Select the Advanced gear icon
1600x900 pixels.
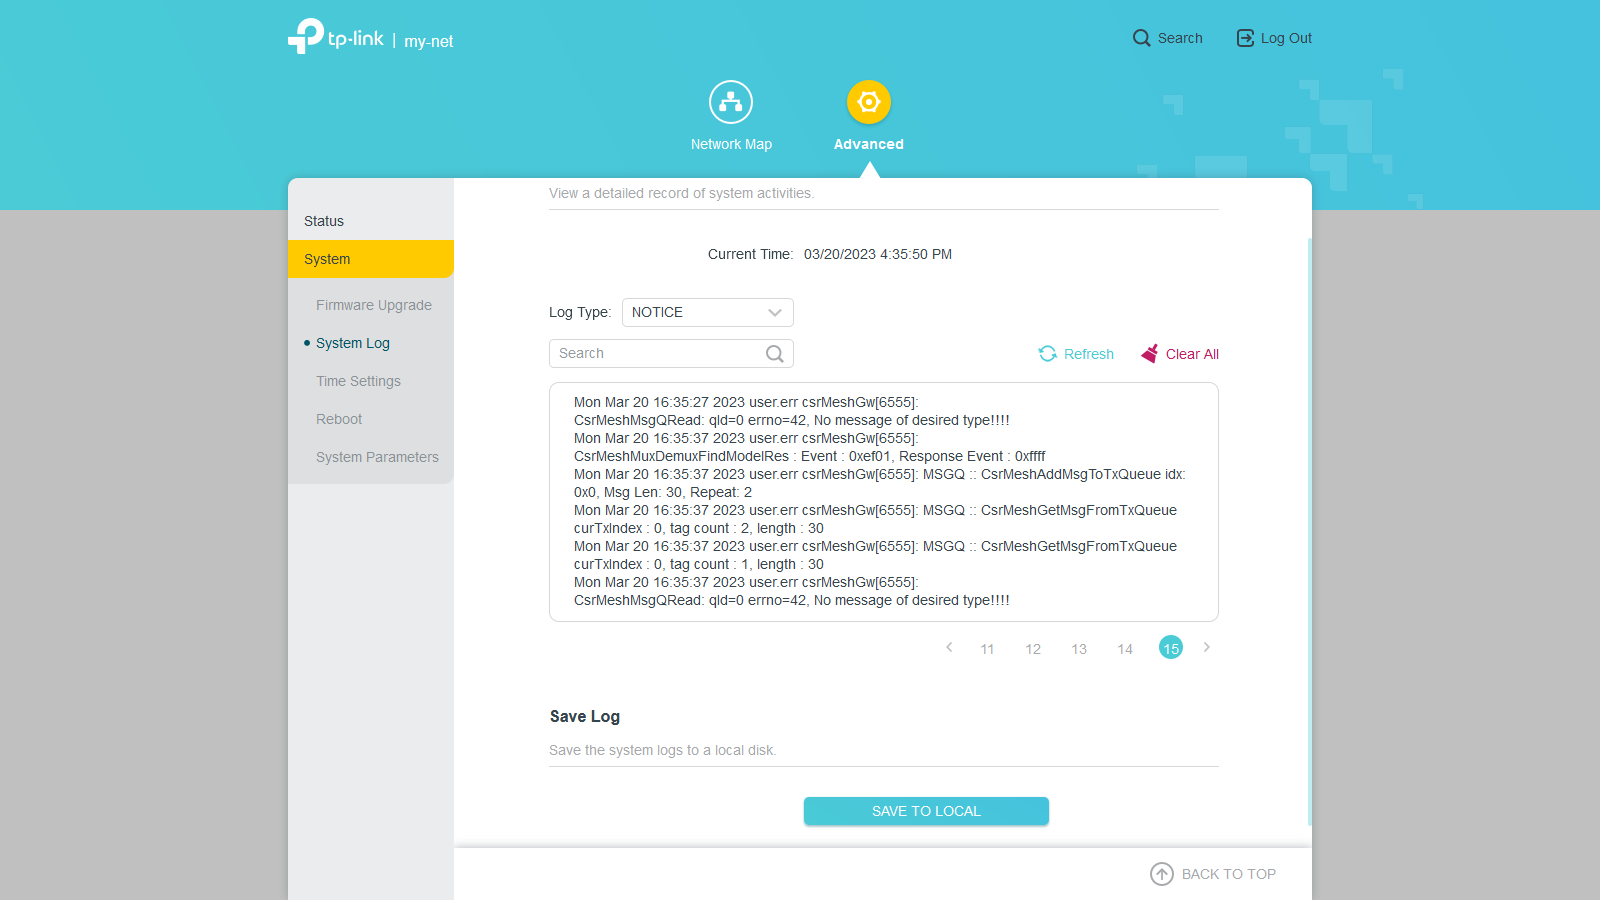(868, 102)
